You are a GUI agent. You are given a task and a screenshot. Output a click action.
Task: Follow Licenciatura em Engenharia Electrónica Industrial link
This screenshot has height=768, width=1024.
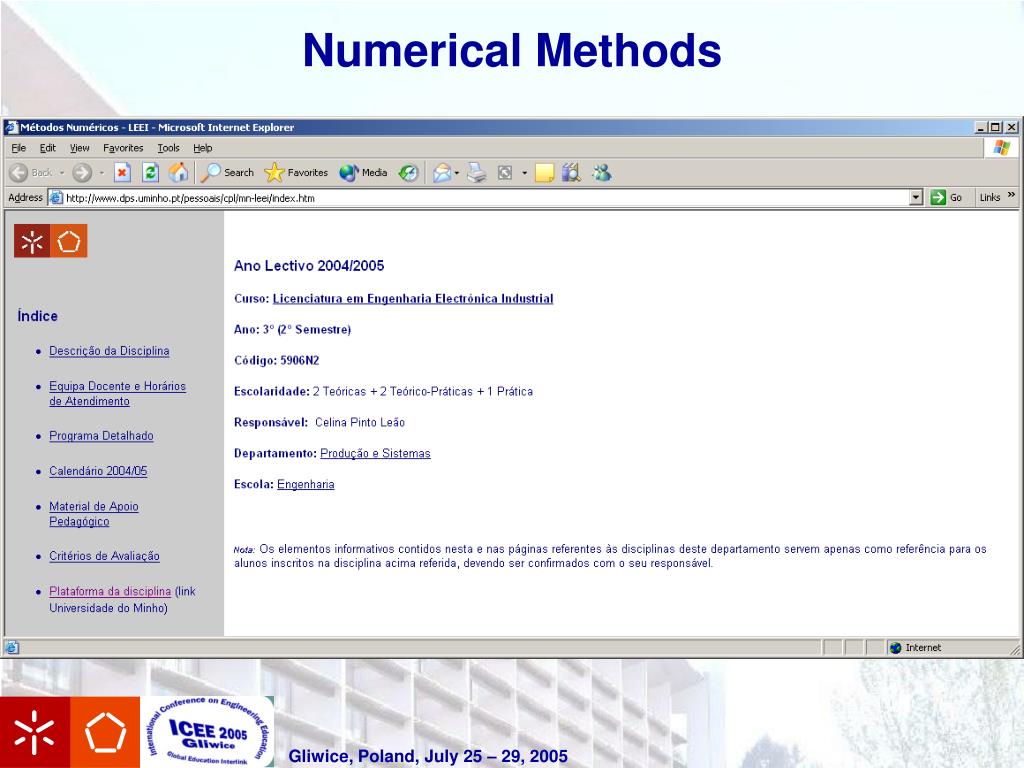point(413,298)
